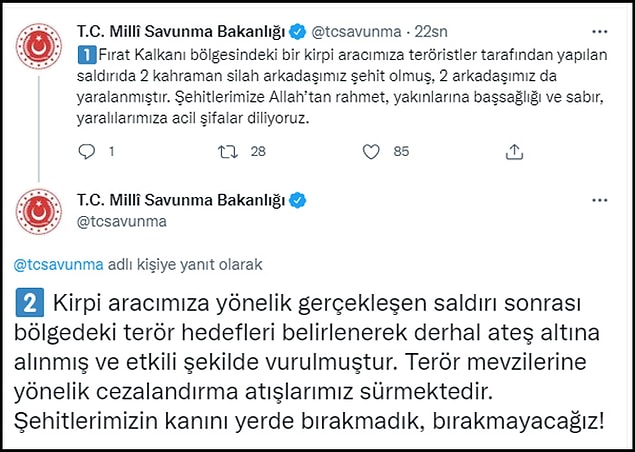
Task: Click @tcsavunma handle in first tweet header
Action: [356, 32]
